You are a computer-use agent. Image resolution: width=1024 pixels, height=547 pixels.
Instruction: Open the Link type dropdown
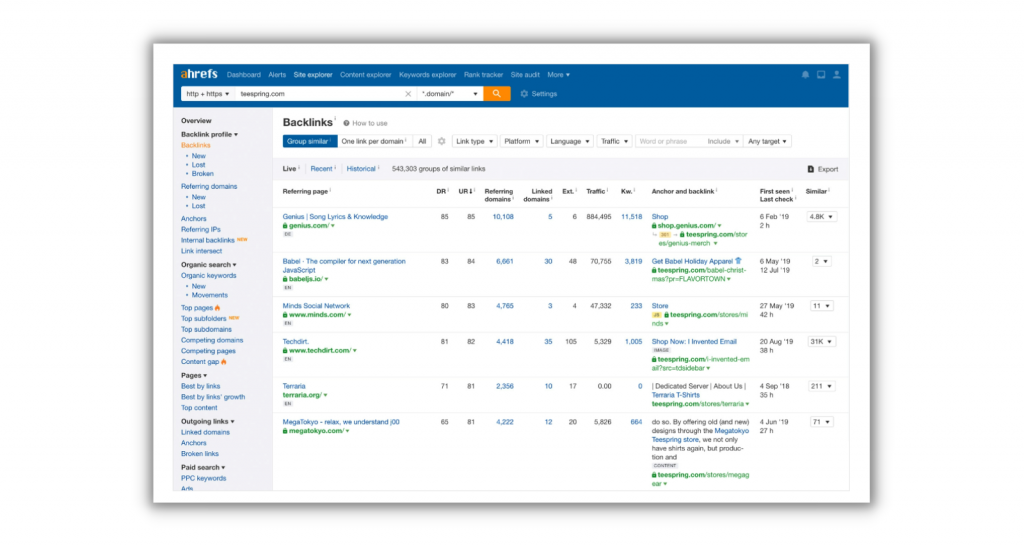click(474, 141)
